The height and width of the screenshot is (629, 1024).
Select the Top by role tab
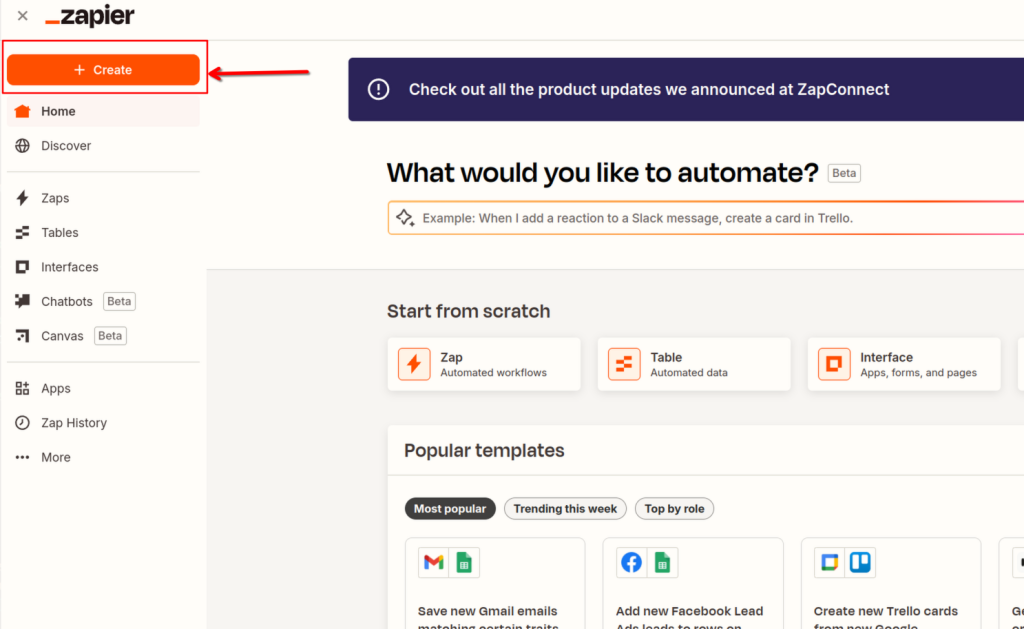[x=674, y=509]
